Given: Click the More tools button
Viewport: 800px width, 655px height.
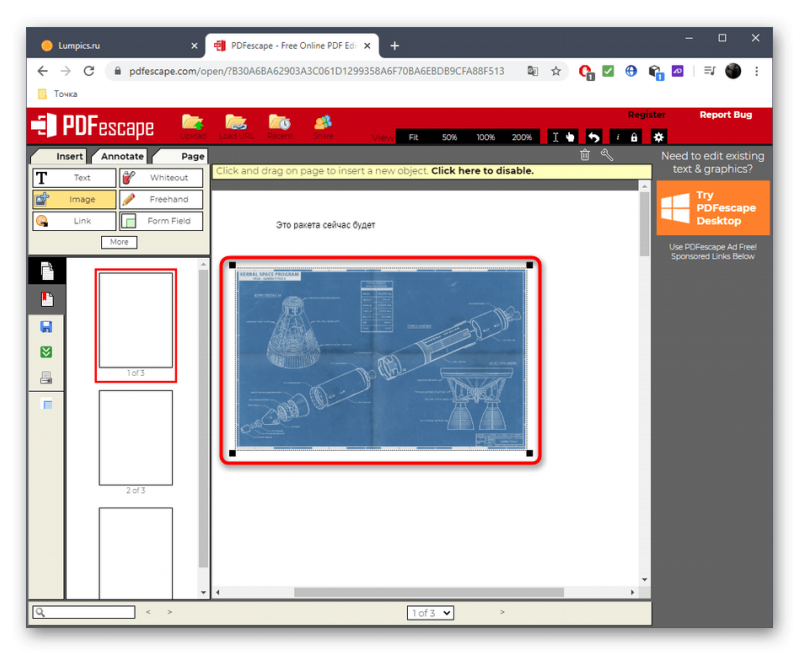Looking at the screenshot, I should [x=119, y=242].
